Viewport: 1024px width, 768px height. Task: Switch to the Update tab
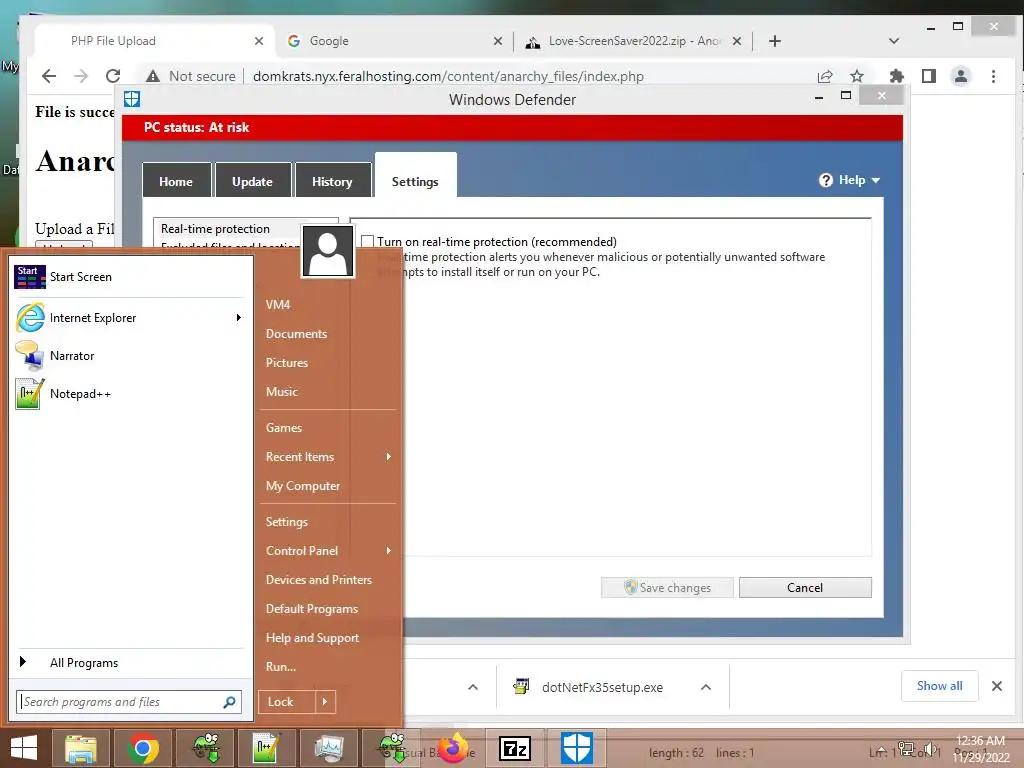tap(252, 182)
